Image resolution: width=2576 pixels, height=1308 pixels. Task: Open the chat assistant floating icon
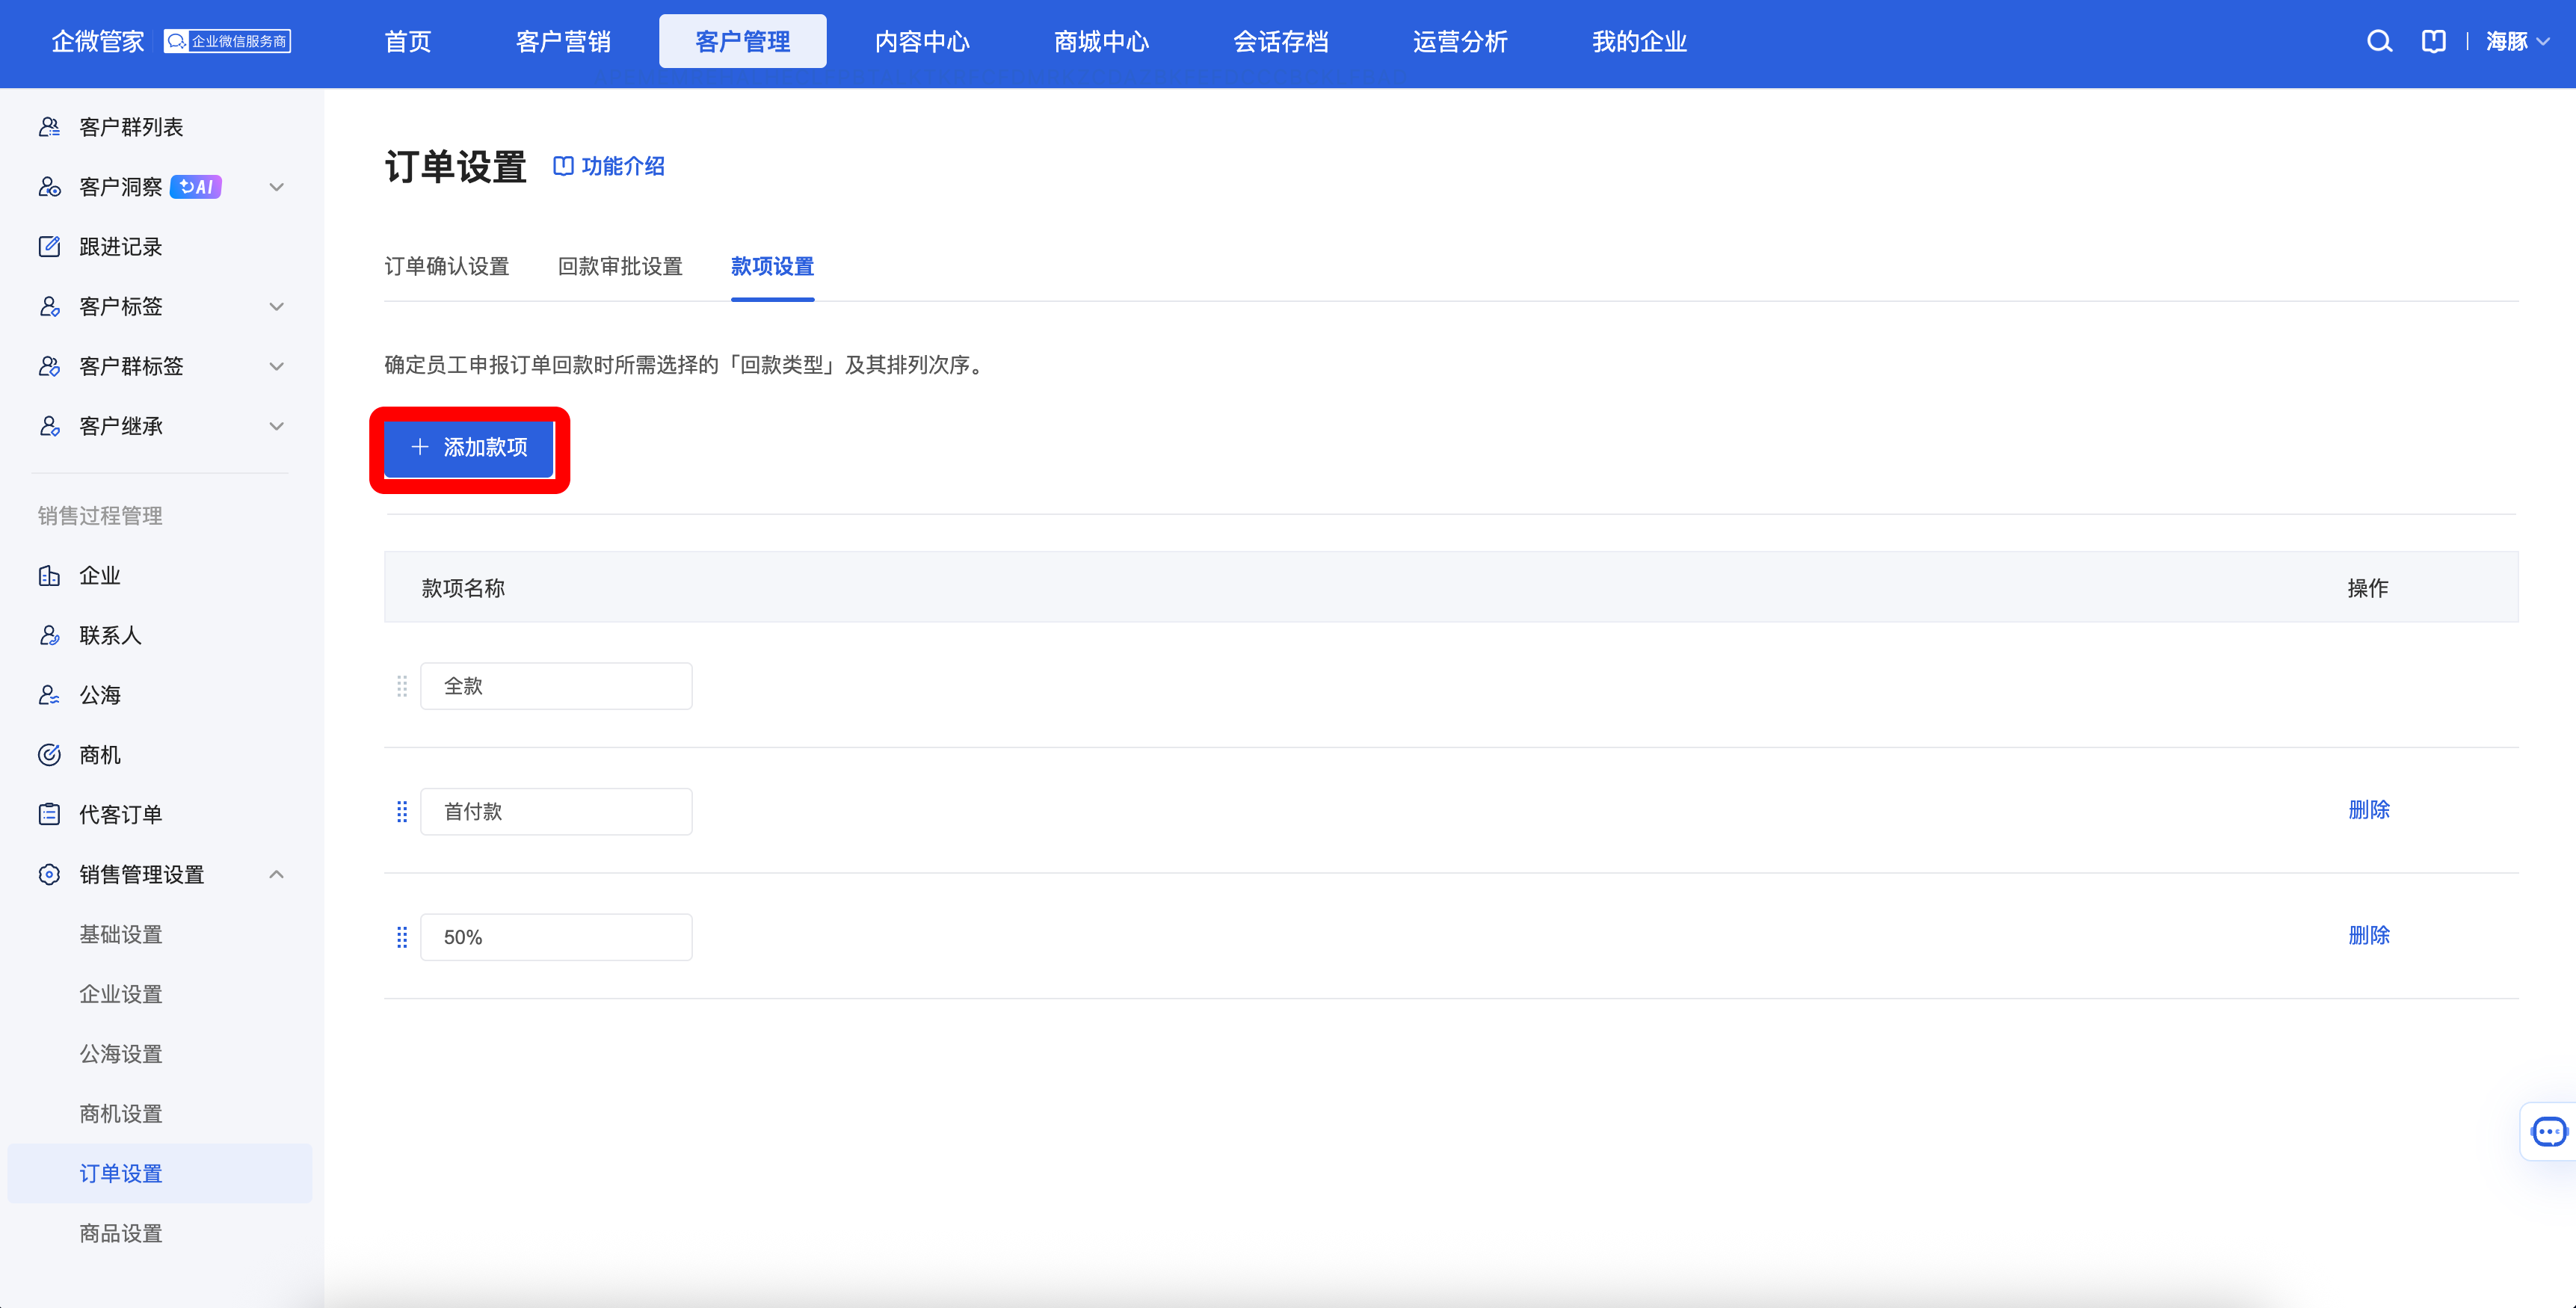(2548, 1131)
